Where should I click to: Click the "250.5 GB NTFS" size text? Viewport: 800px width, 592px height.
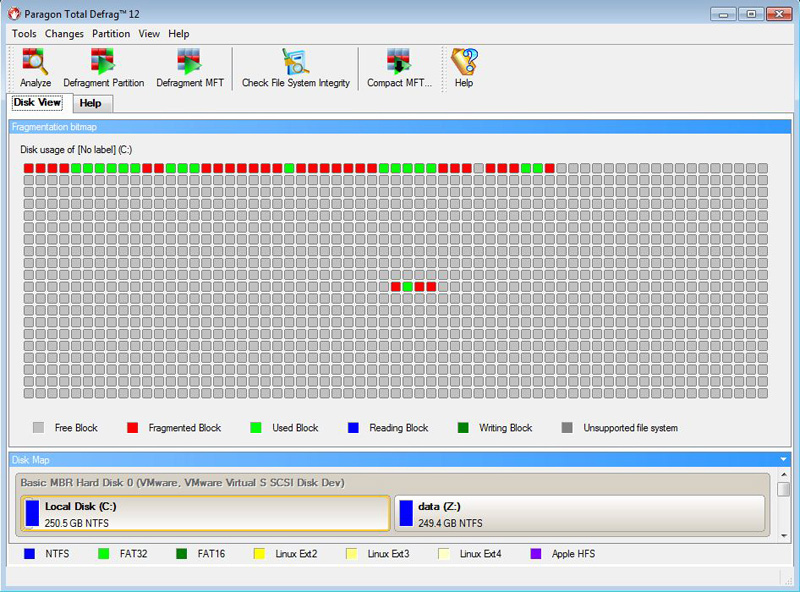77,523
